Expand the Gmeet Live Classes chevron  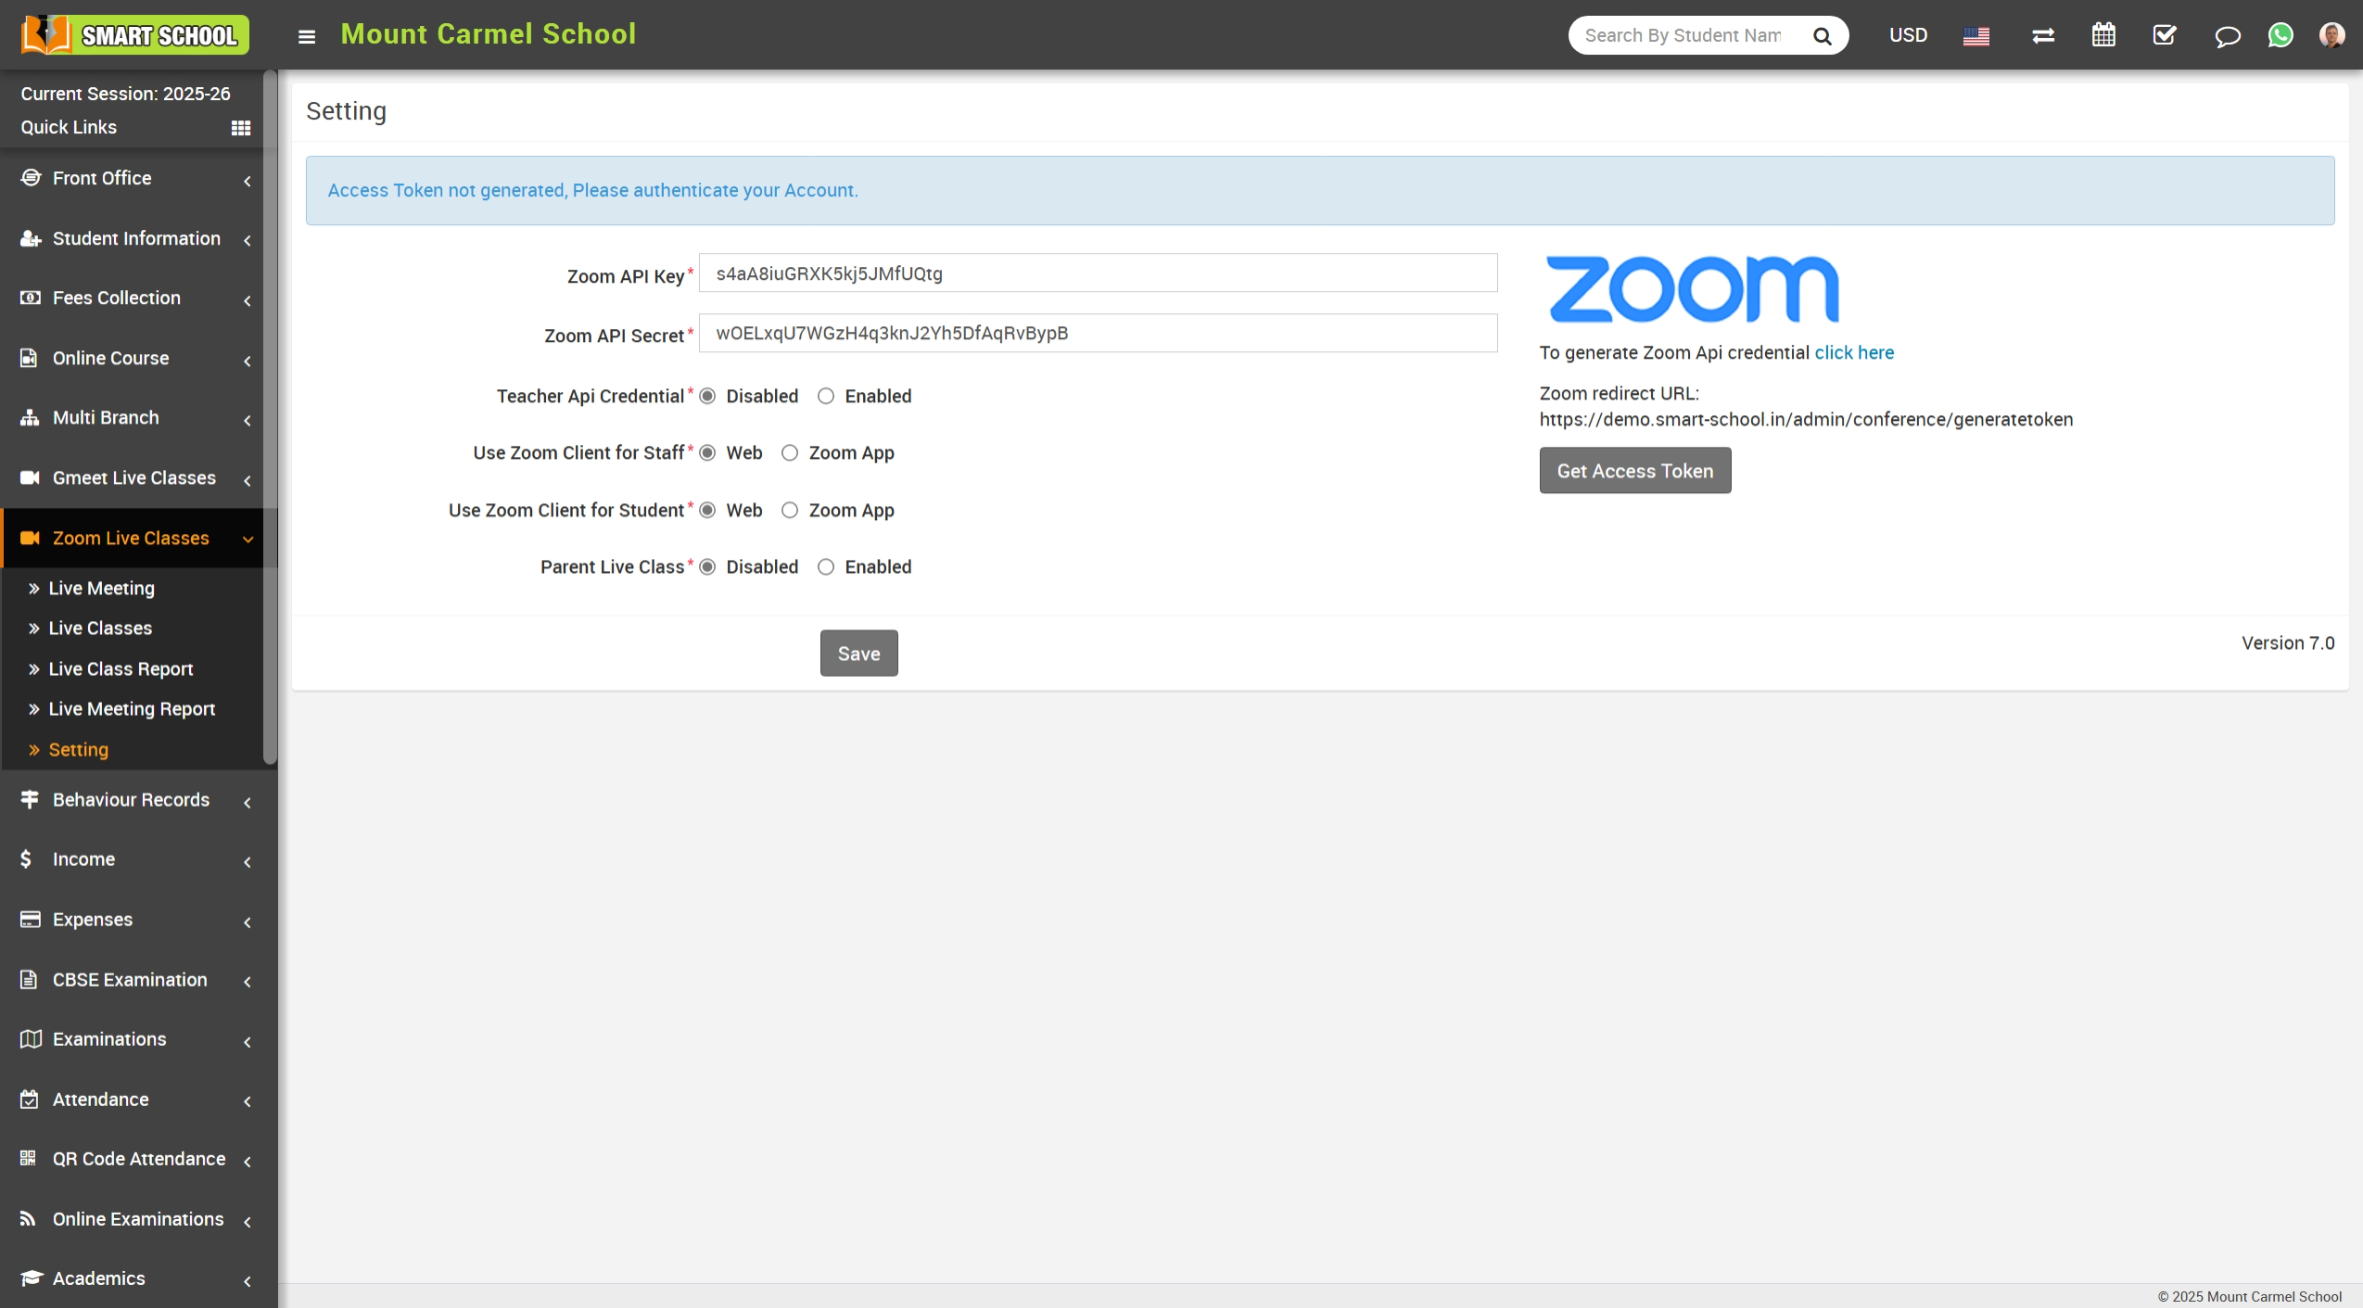(x=247, y=481)
